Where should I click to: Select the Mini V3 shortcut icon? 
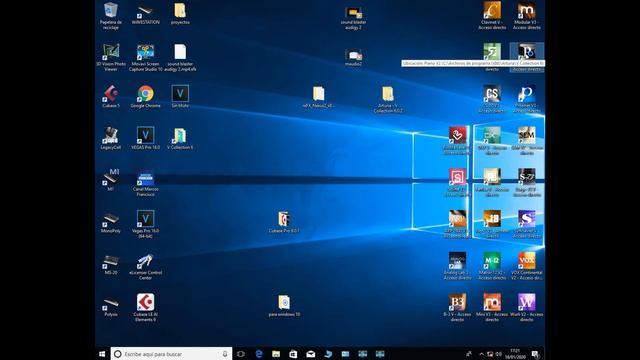492,308
